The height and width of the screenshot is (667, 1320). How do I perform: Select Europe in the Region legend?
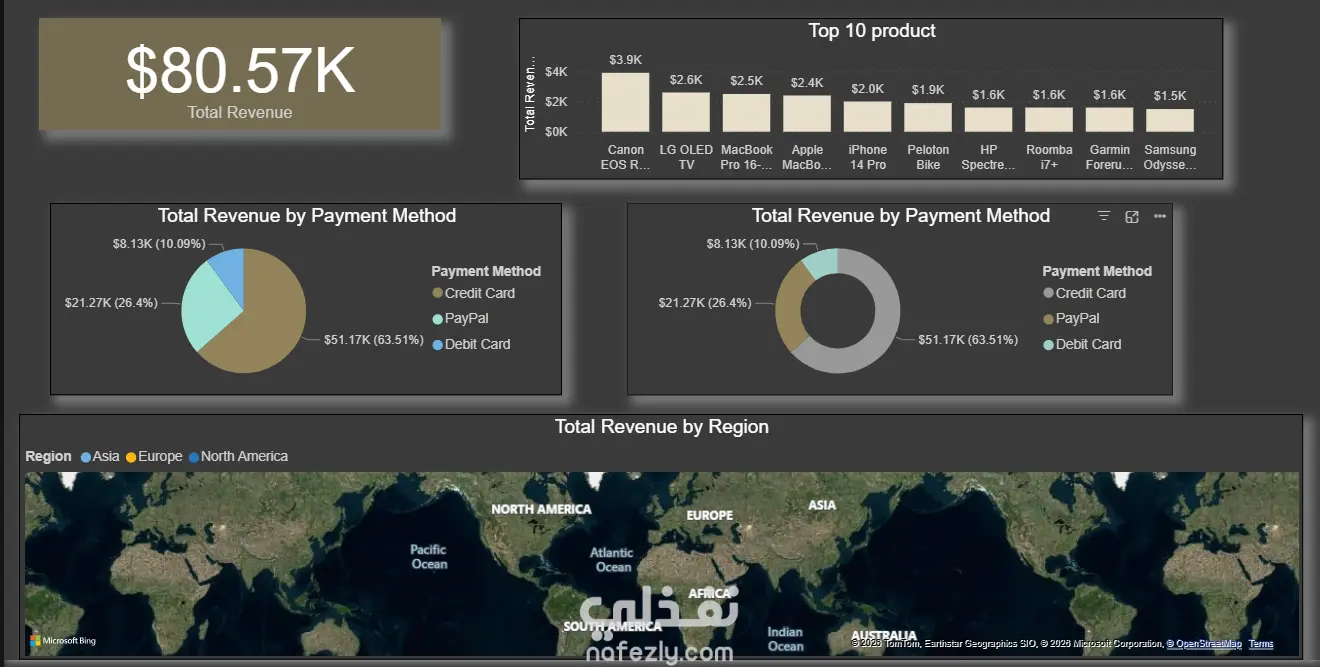coord(154,456)
